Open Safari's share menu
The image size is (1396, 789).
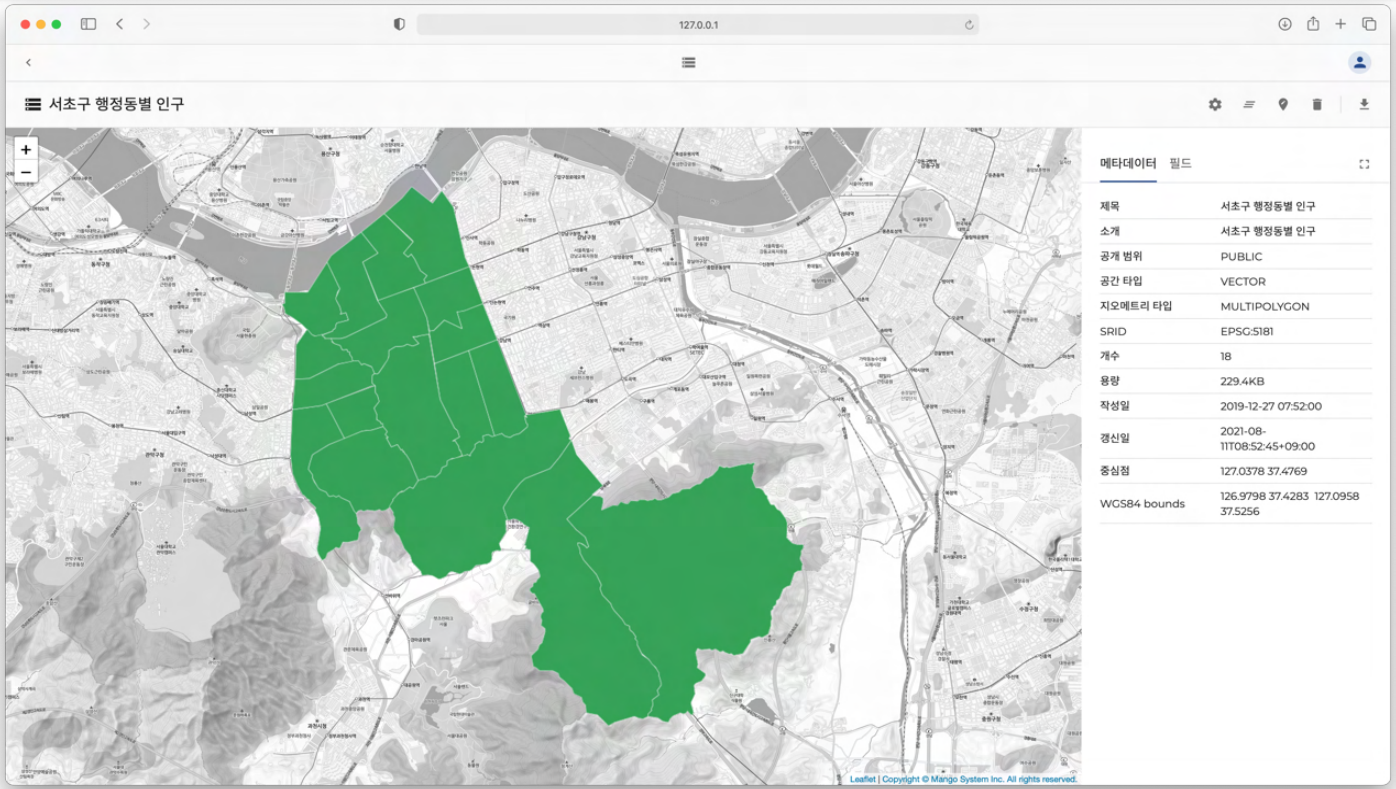coord(1313,24)
